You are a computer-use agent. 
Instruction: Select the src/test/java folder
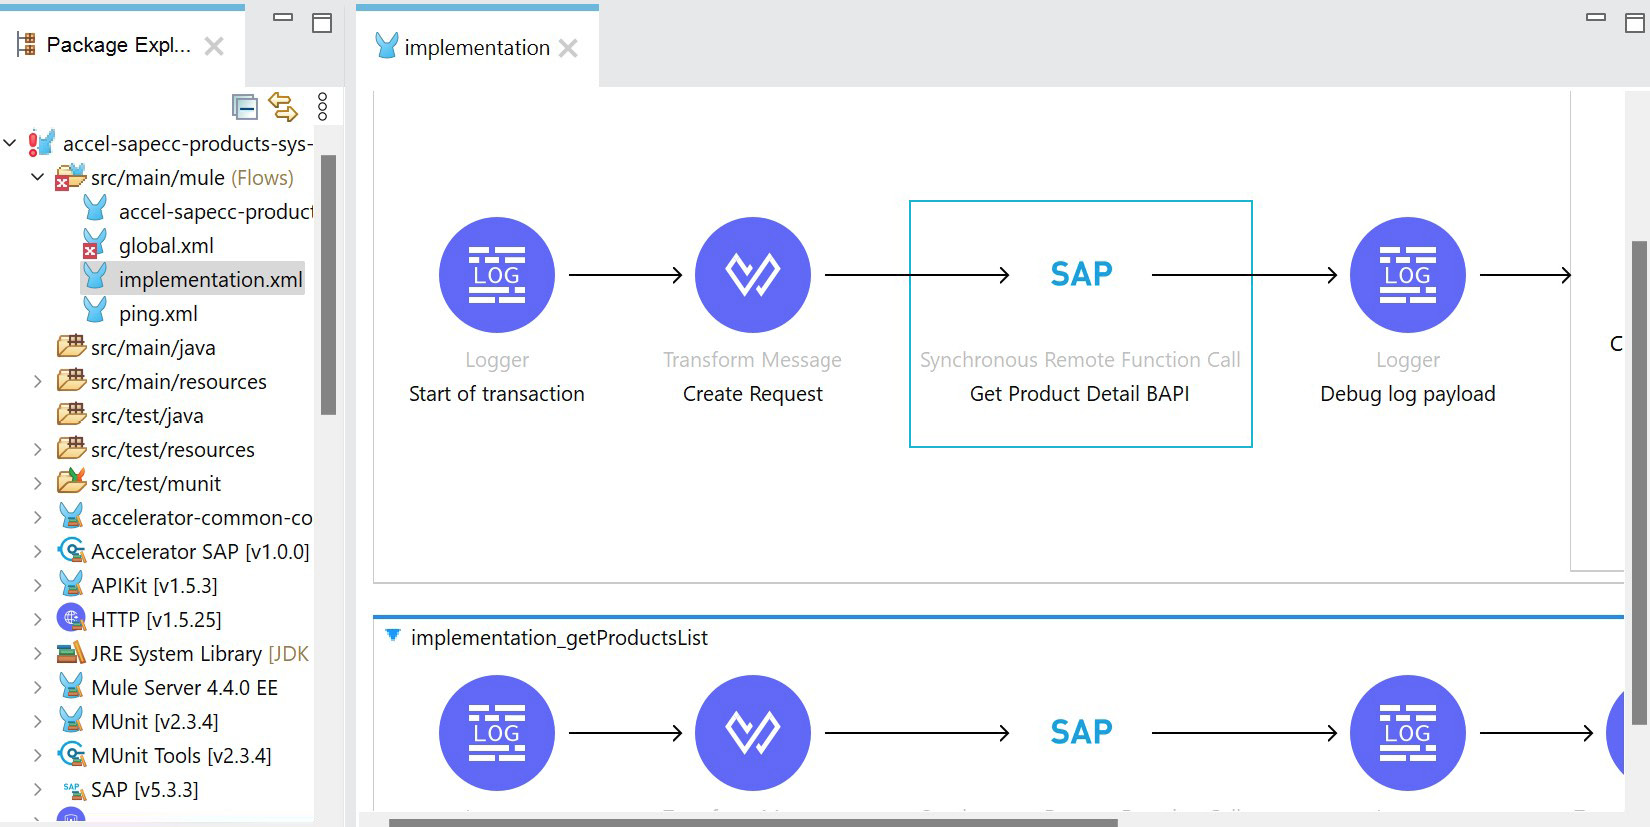147,416
